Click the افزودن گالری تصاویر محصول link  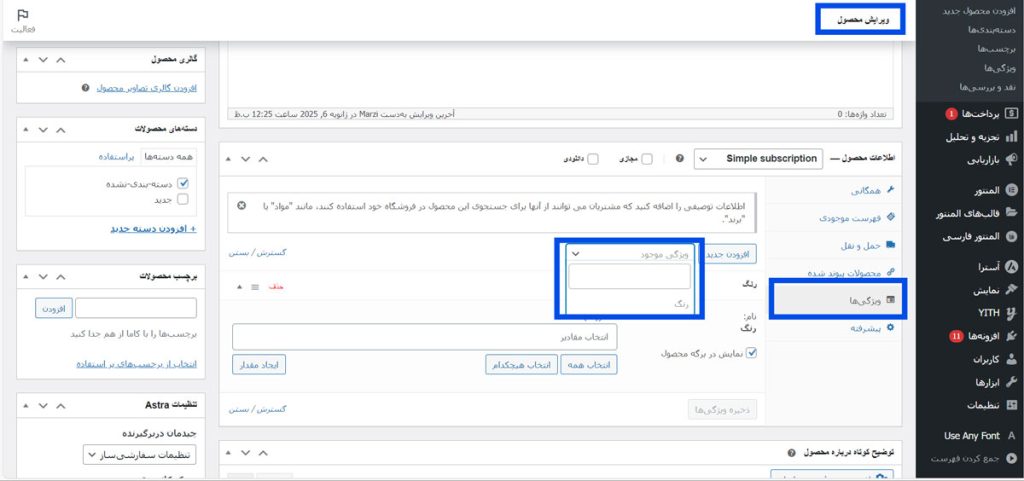(147, 87)
